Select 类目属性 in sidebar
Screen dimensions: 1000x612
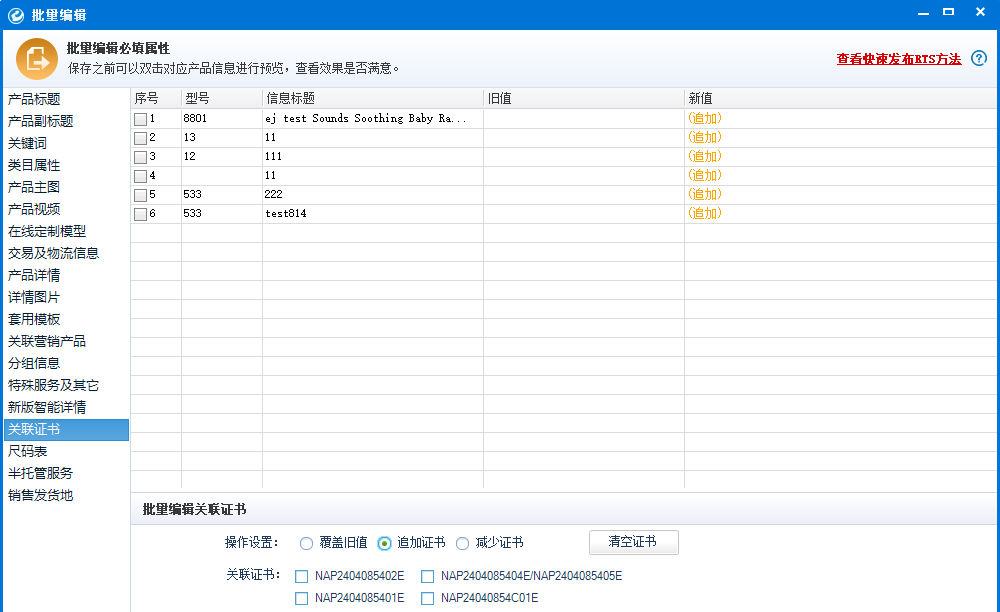tap(34, 165)
